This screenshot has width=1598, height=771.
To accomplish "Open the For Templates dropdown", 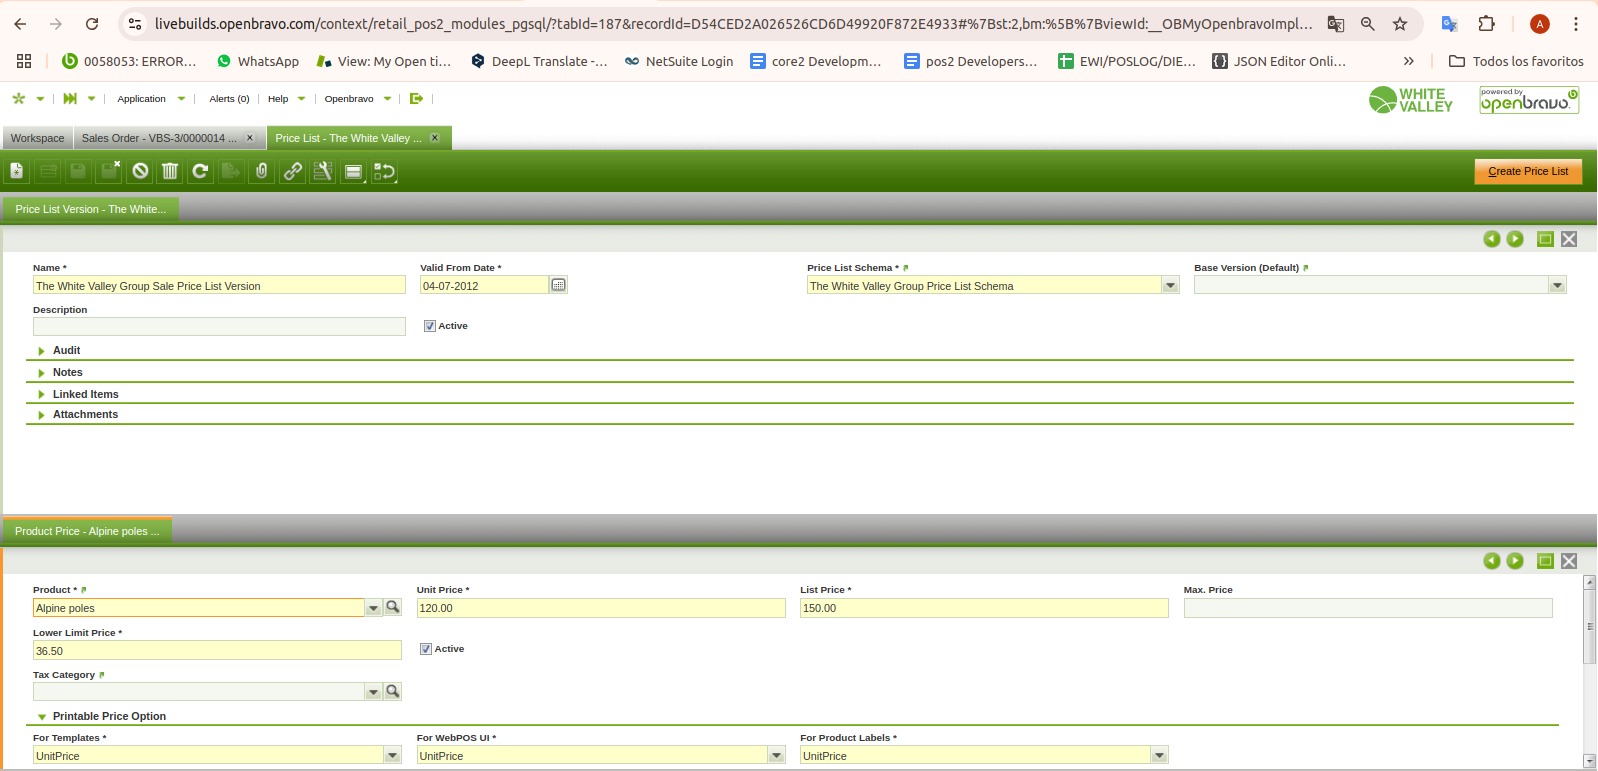I will pos(392,756).
